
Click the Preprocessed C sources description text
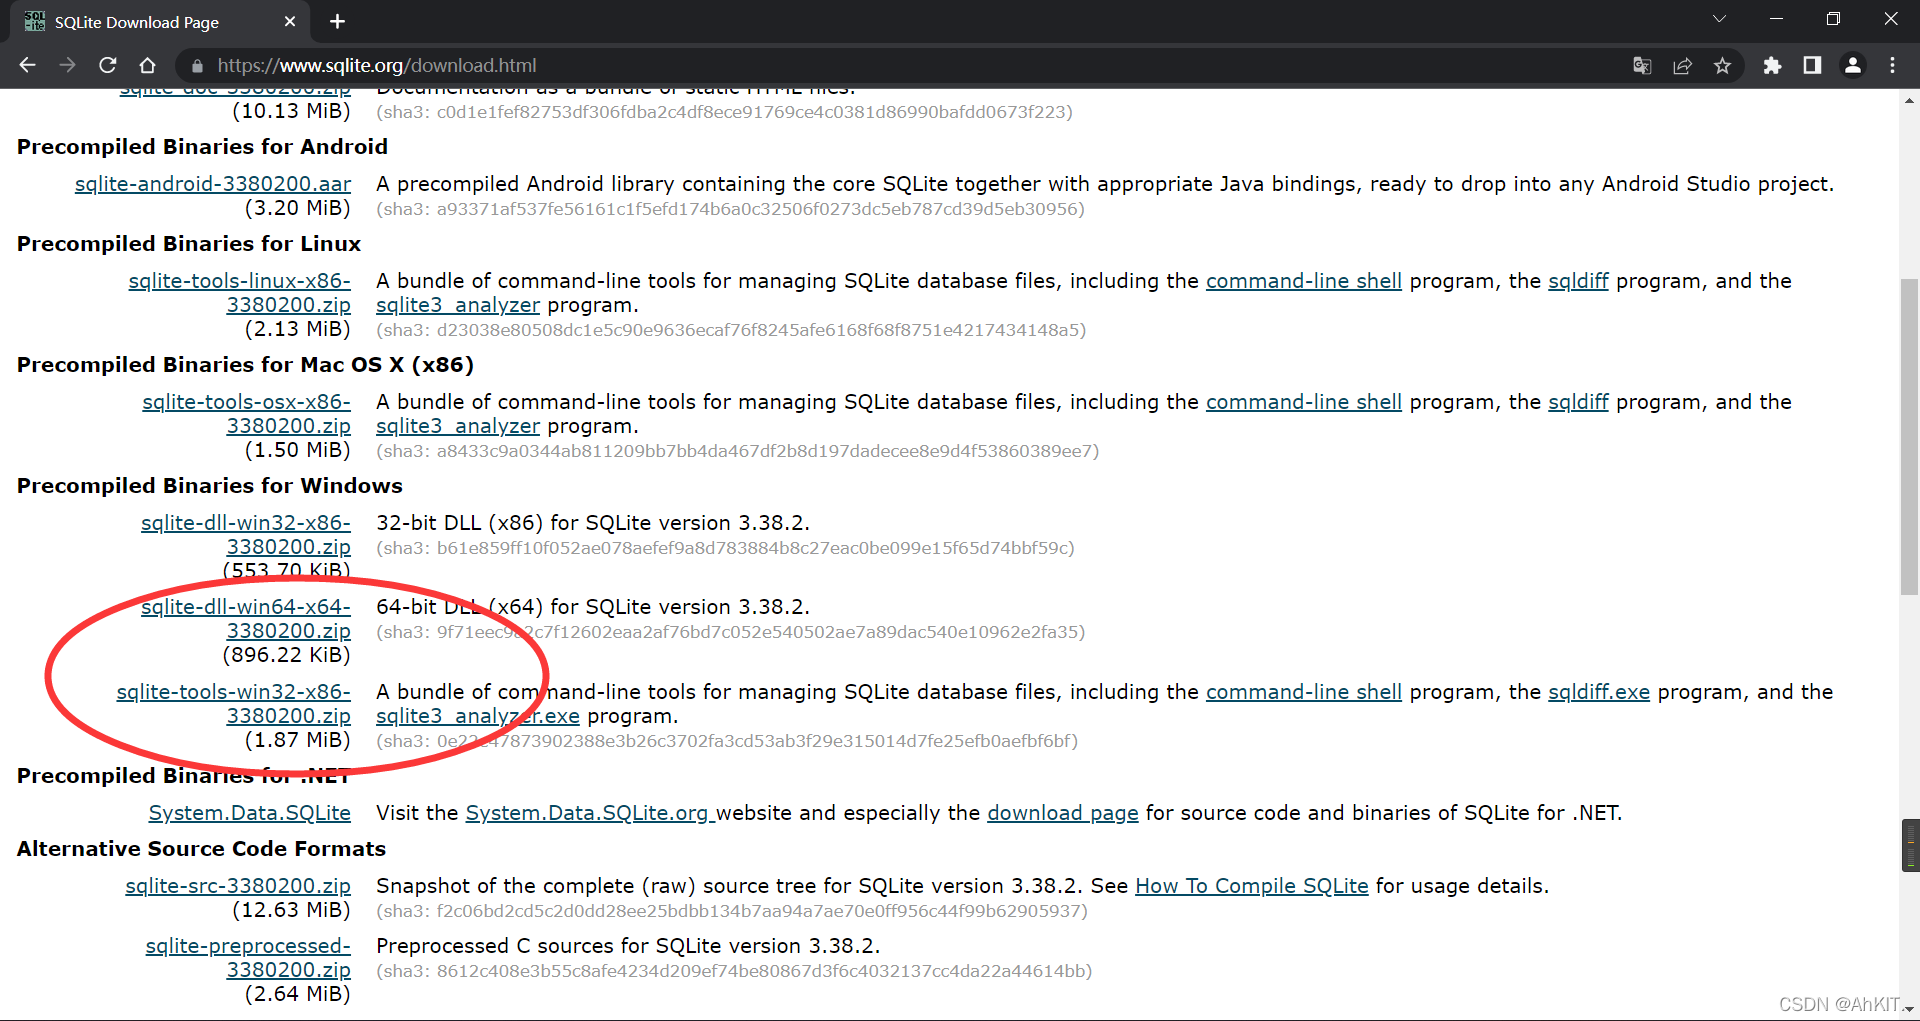[x=628, y=946]
